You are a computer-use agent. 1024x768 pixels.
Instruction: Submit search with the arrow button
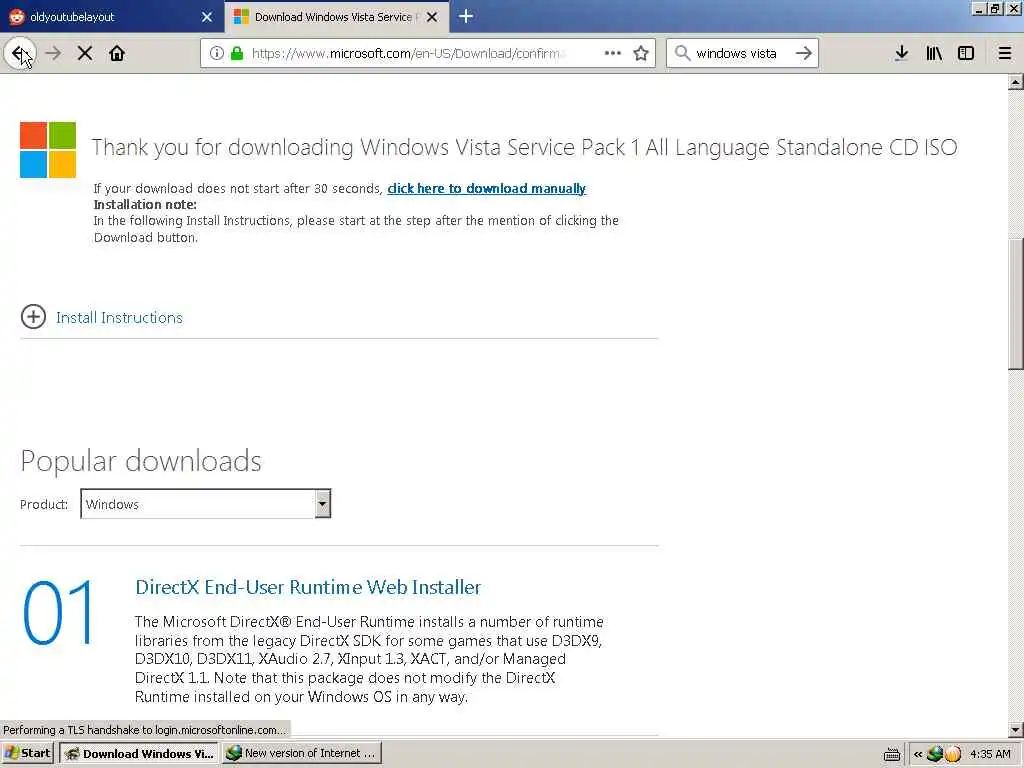point(804,53)
